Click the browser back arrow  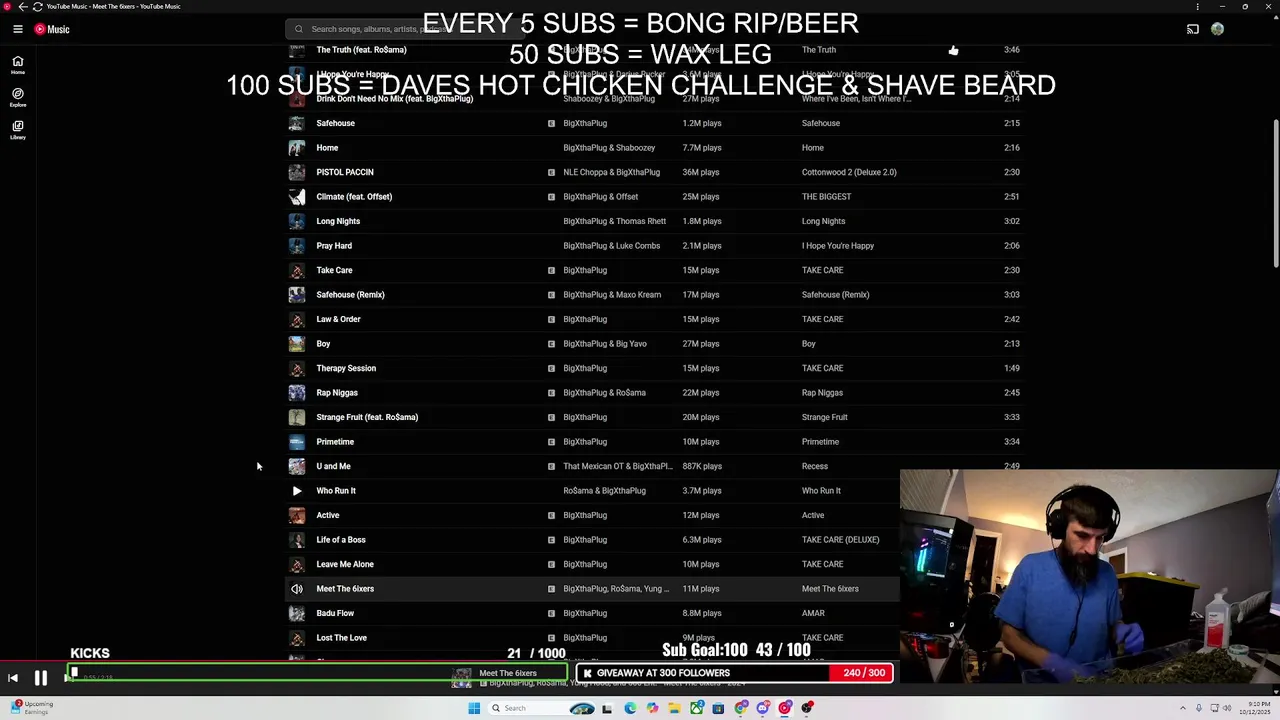tap(23, 6)
